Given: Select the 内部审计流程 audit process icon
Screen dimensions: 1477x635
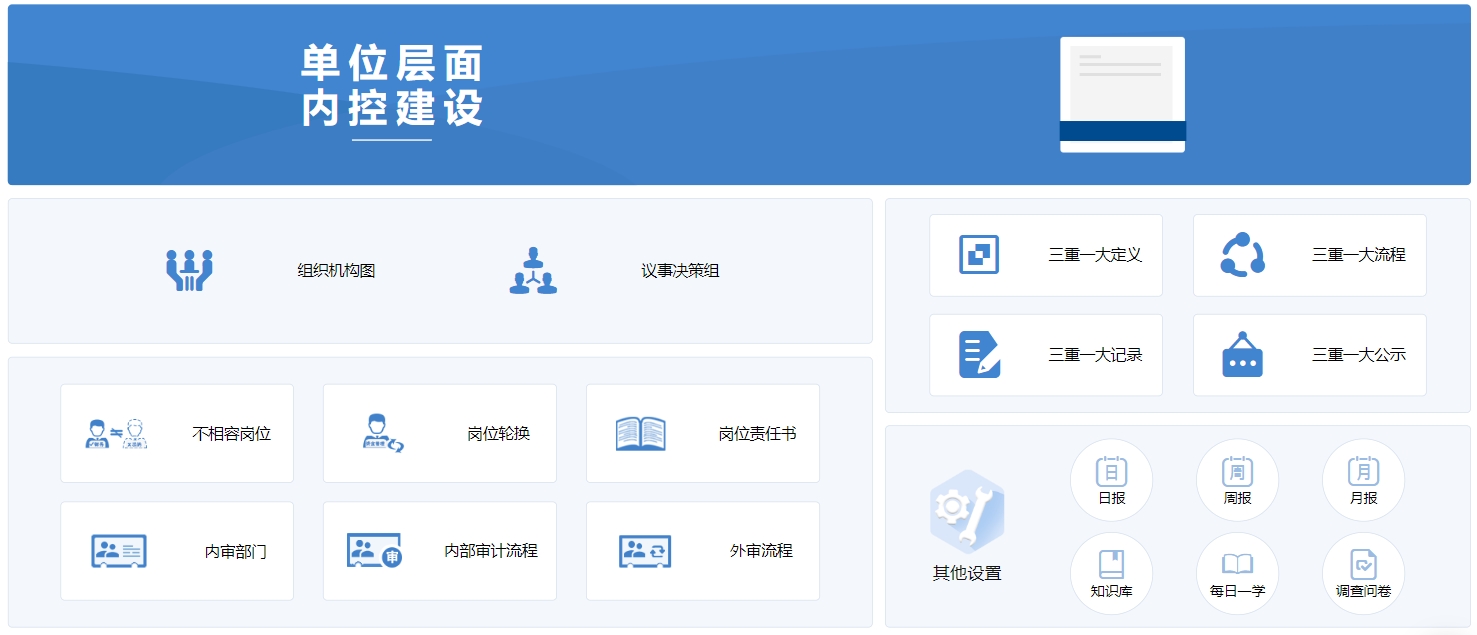Looking at the screenshot, I should pos(375,549).
